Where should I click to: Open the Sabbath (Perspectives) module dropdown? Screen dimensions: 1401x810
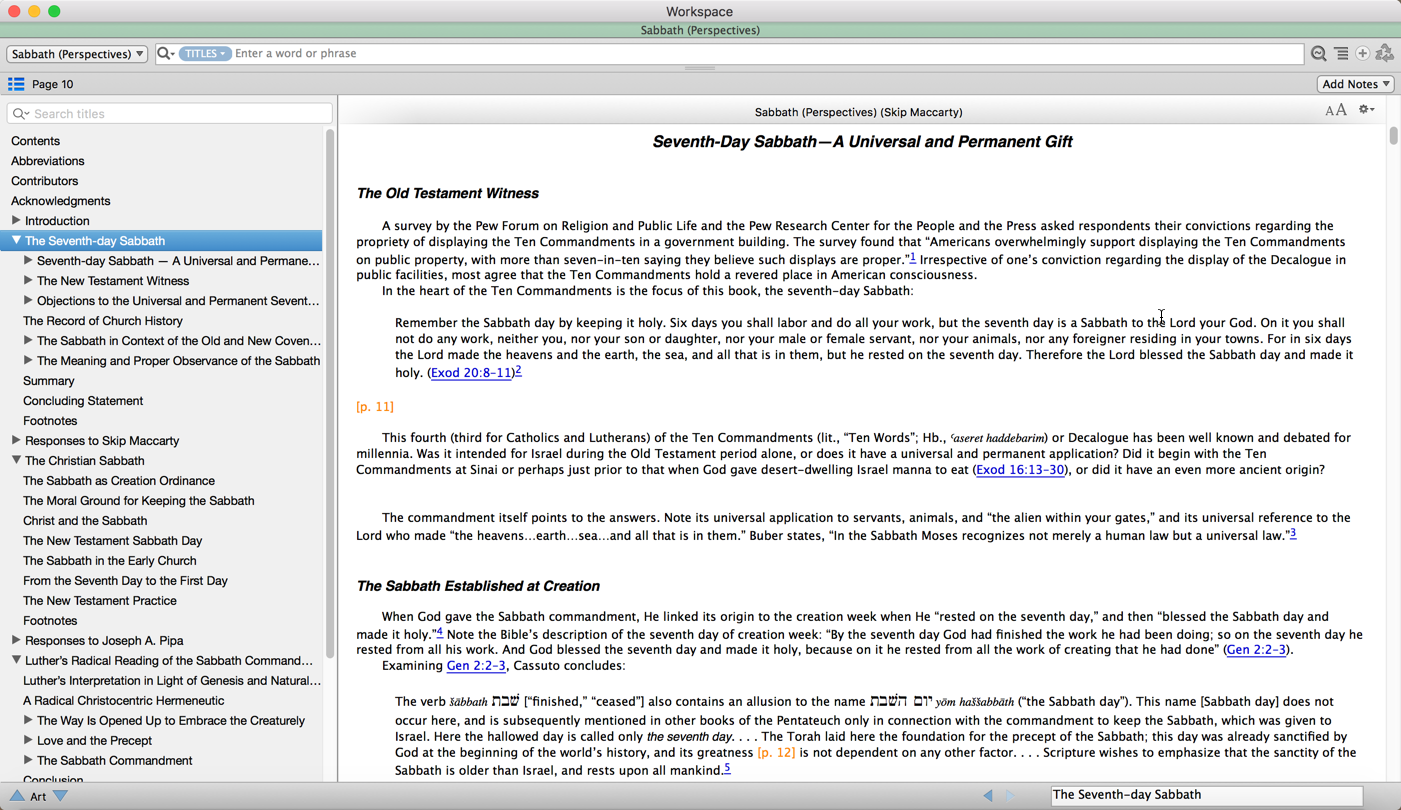(77, 54)
